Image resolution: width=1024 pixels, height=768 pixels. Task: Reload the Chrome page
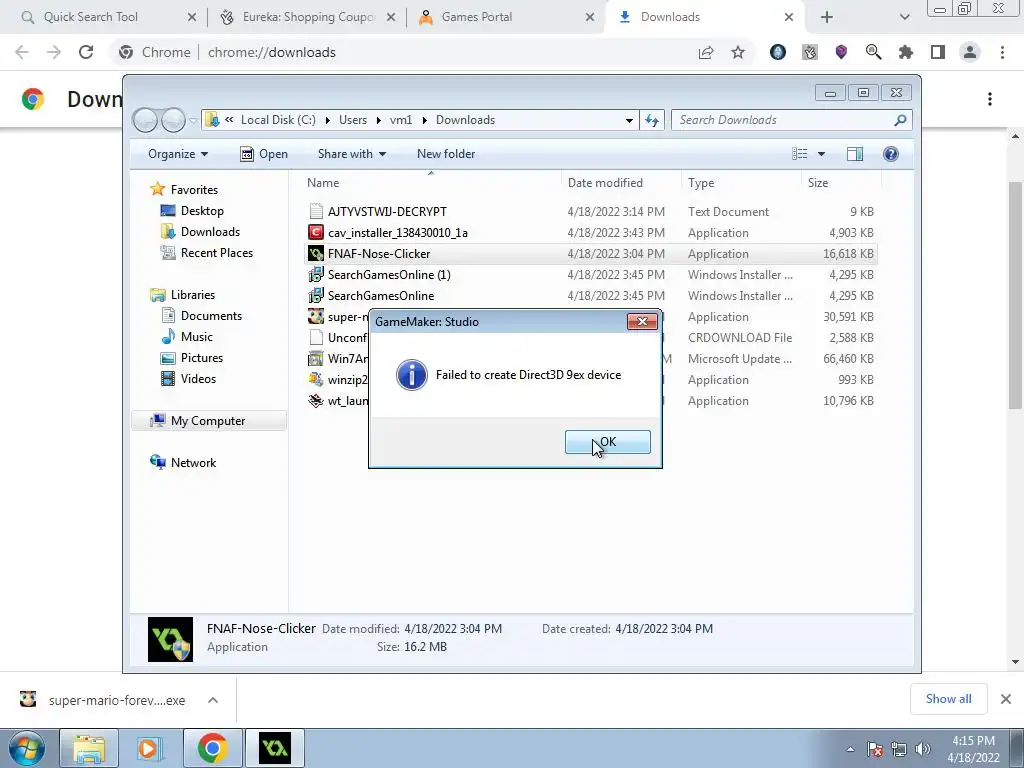(86, 52)
